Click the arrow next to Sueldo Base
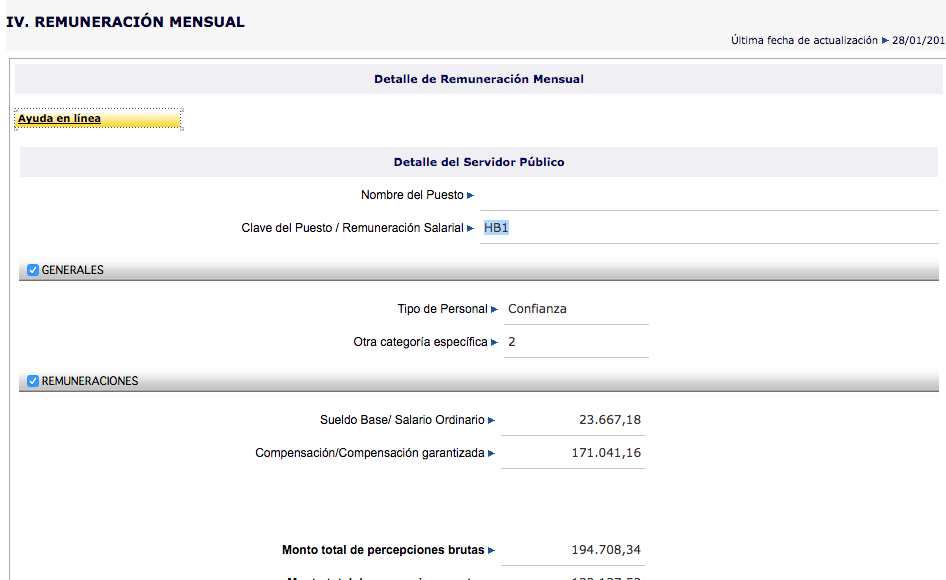946x580 pixels. coord(491,420)
